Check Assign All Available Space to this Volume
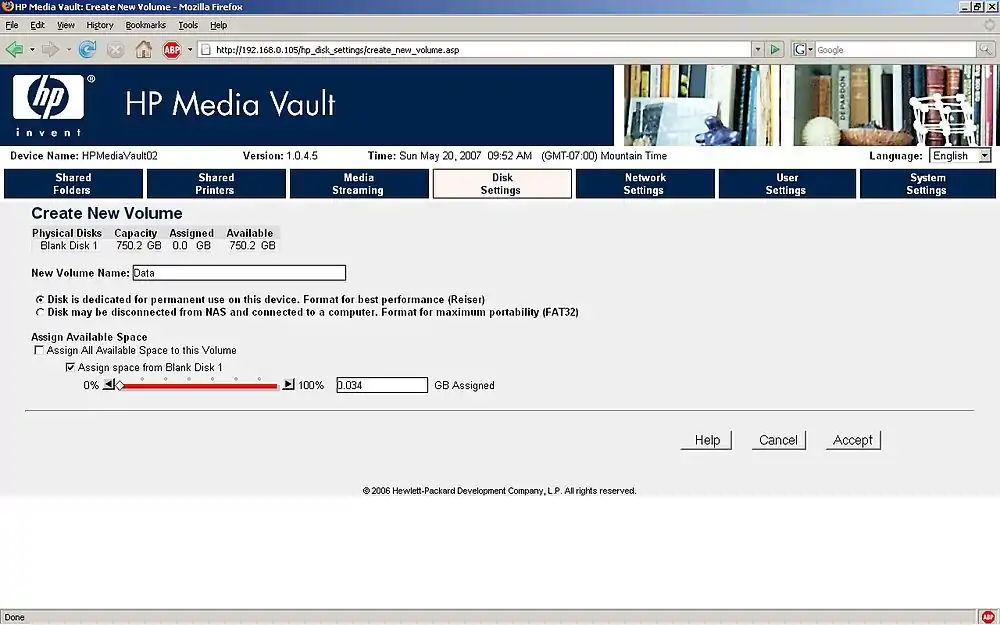The image size is (1000, 625). [x=40, y=351]
